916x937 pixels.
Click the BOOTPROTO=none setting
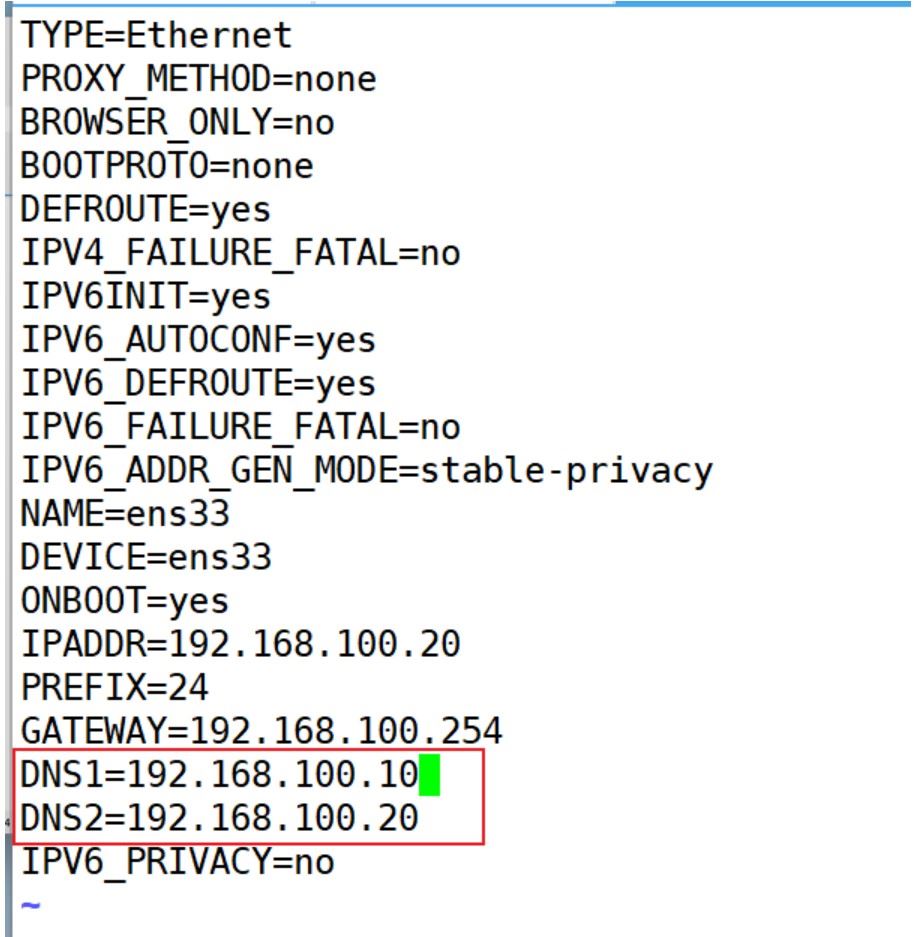click(x=166, y=166)
